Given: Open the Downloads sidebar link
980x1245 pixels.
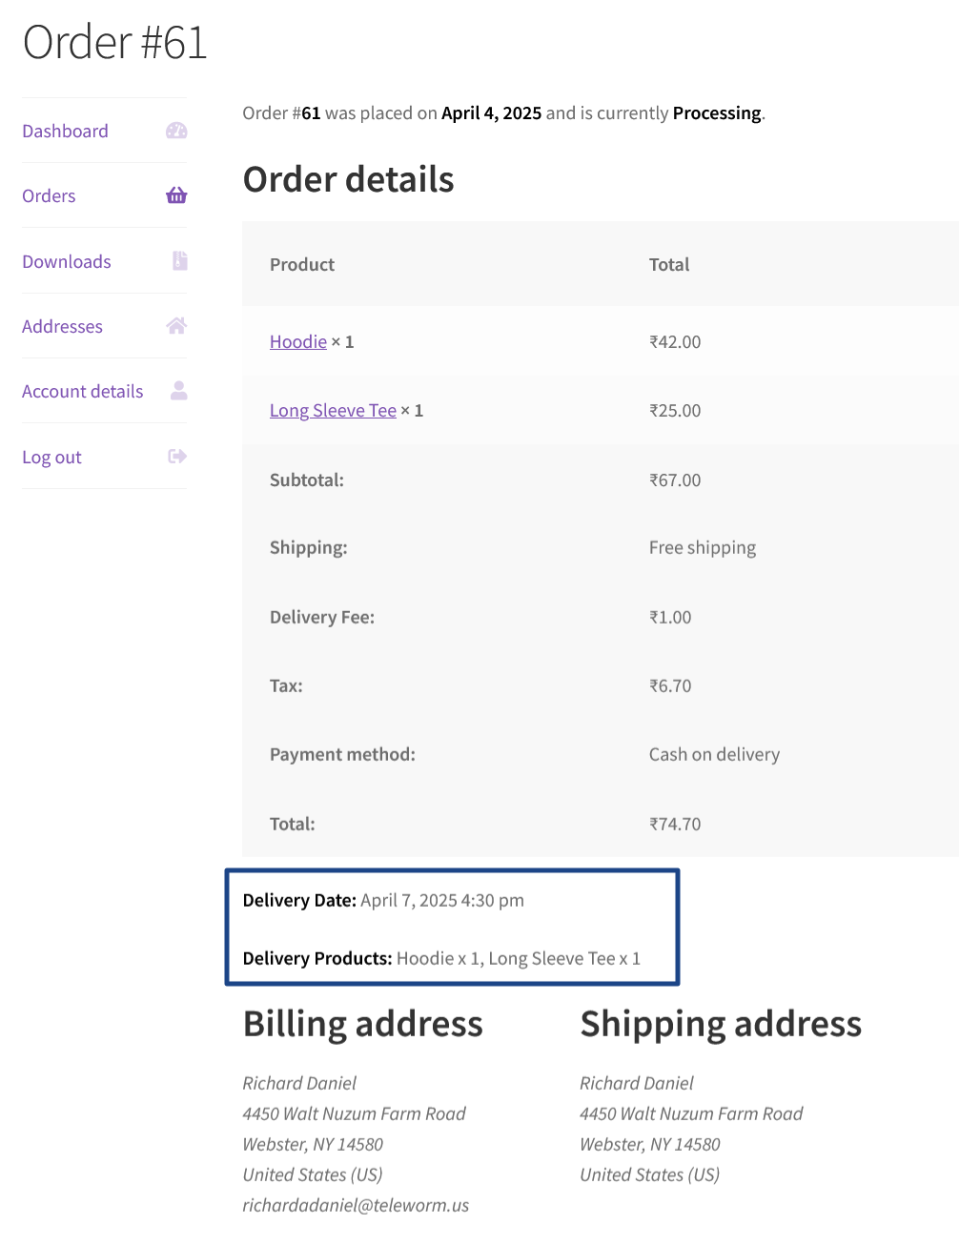Looking at the screenshot, I should pyautogui.click(x=67, y=262).
